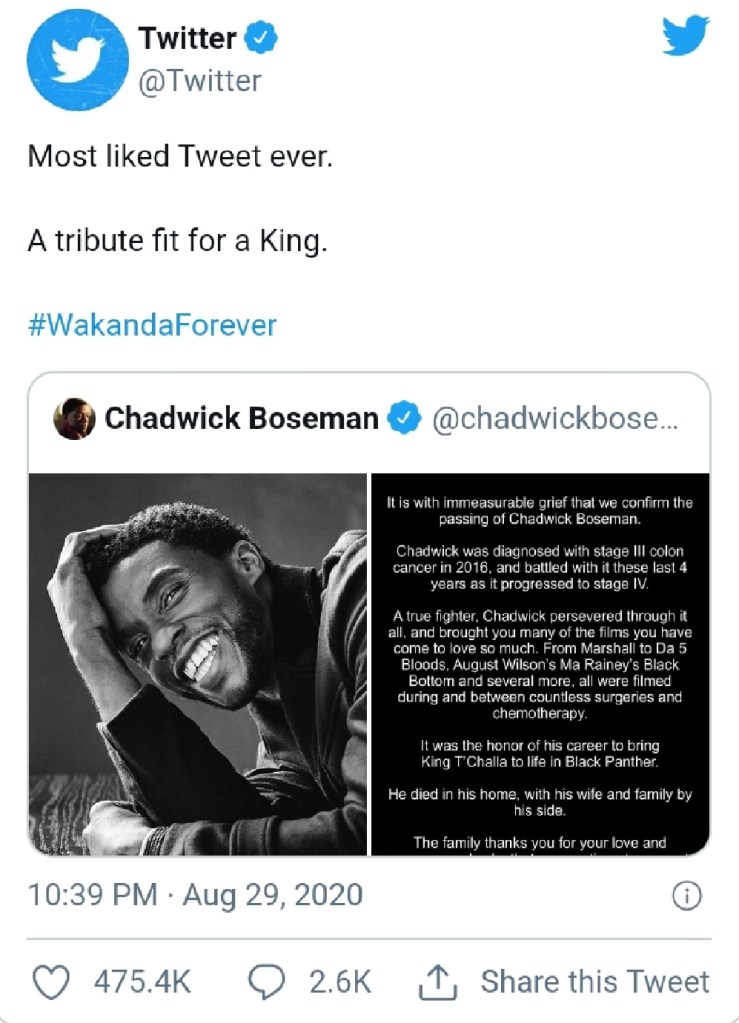
Task: Open the @Twitter handle link
Action: pyautogui.click(x=199, y=80)
